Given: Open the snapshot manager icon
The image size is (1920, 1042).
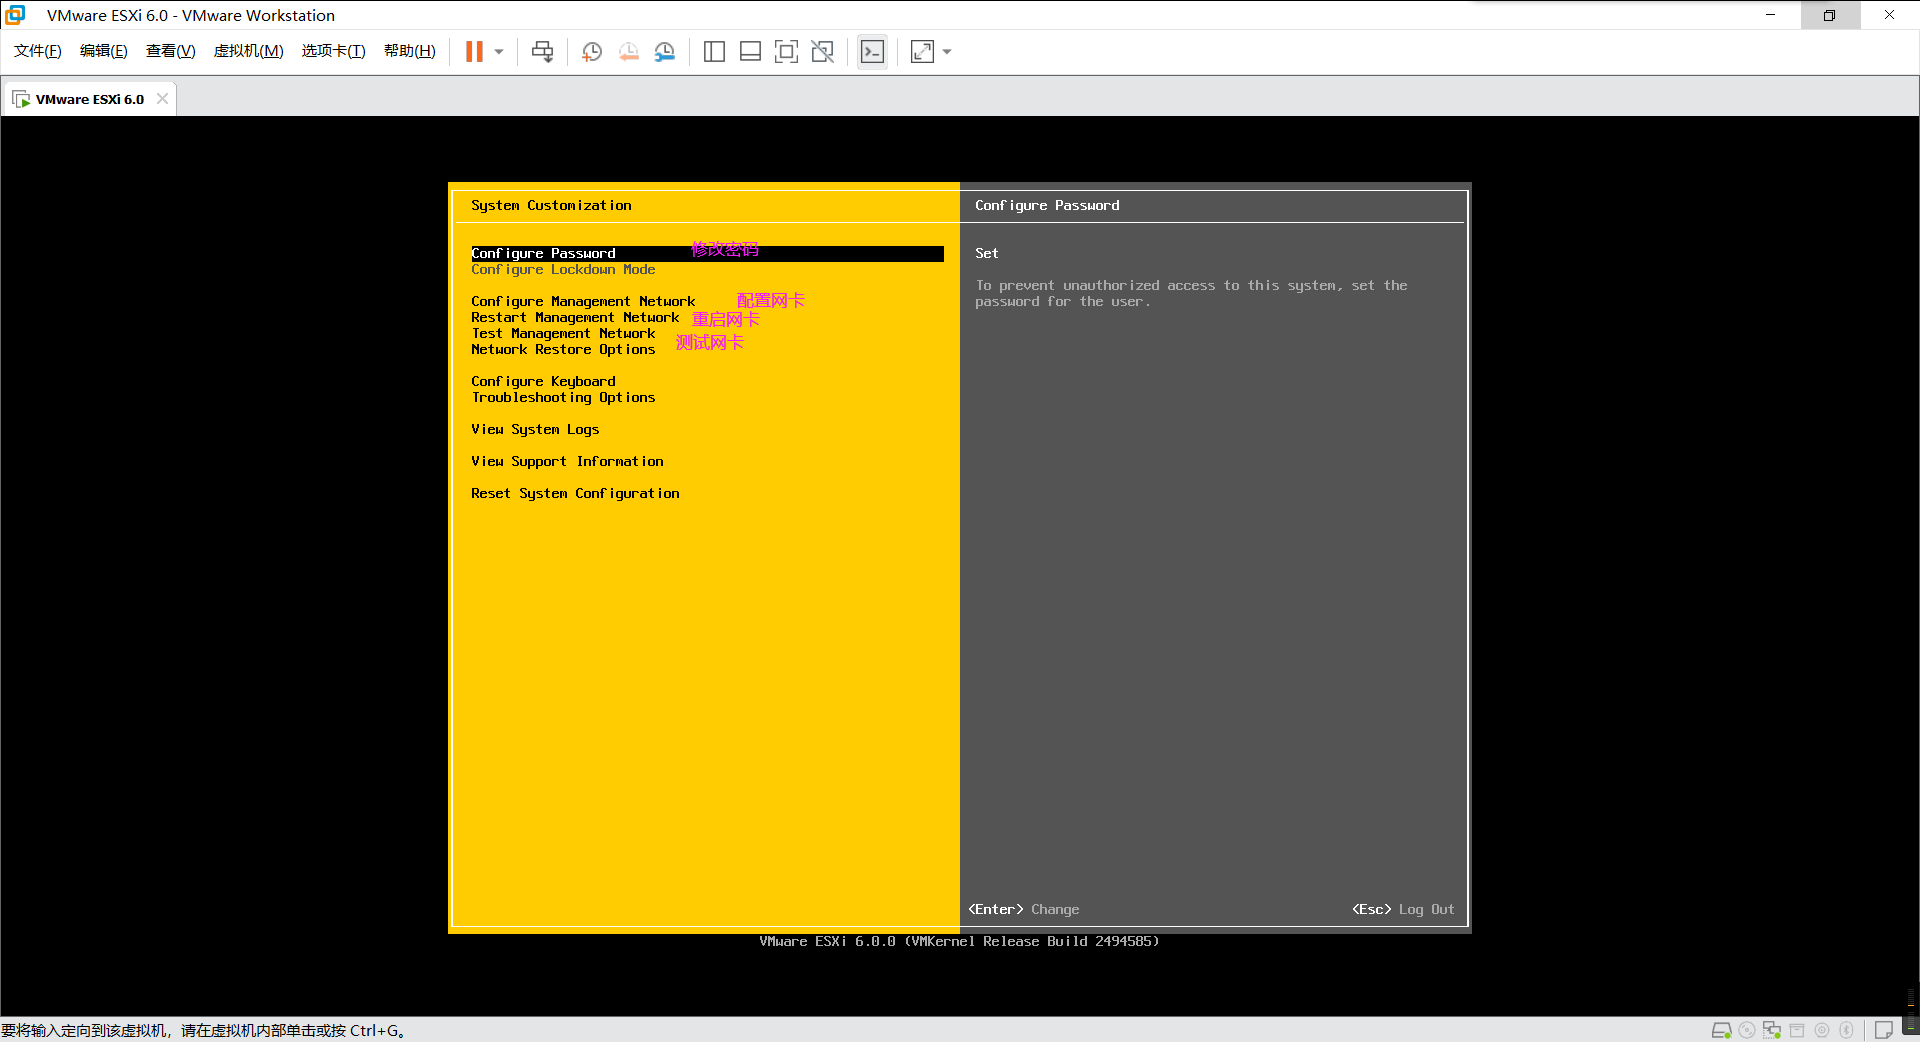Looking at the screenshot, I should (665, 51).
